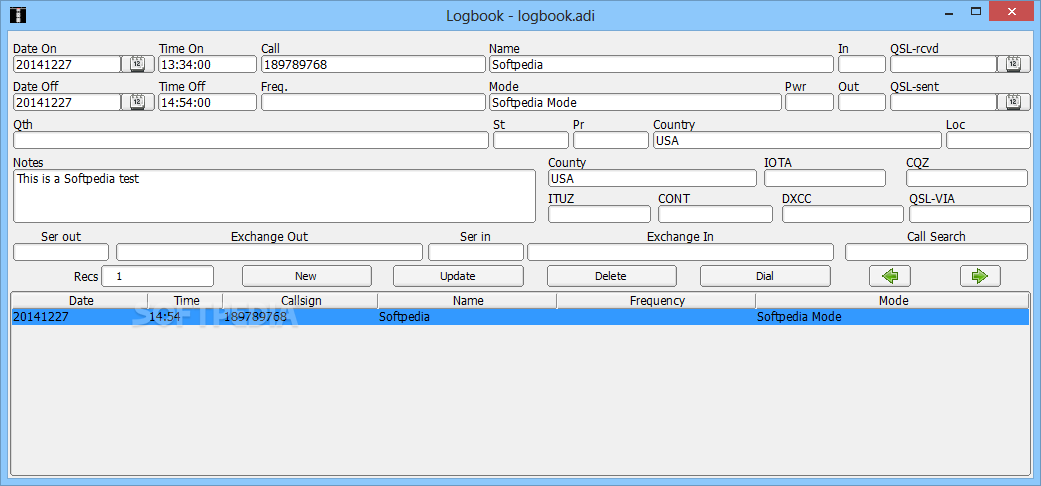The image size is (1041, 486).
Task: Click the CONT input field
Action: [x=716, y=214]
